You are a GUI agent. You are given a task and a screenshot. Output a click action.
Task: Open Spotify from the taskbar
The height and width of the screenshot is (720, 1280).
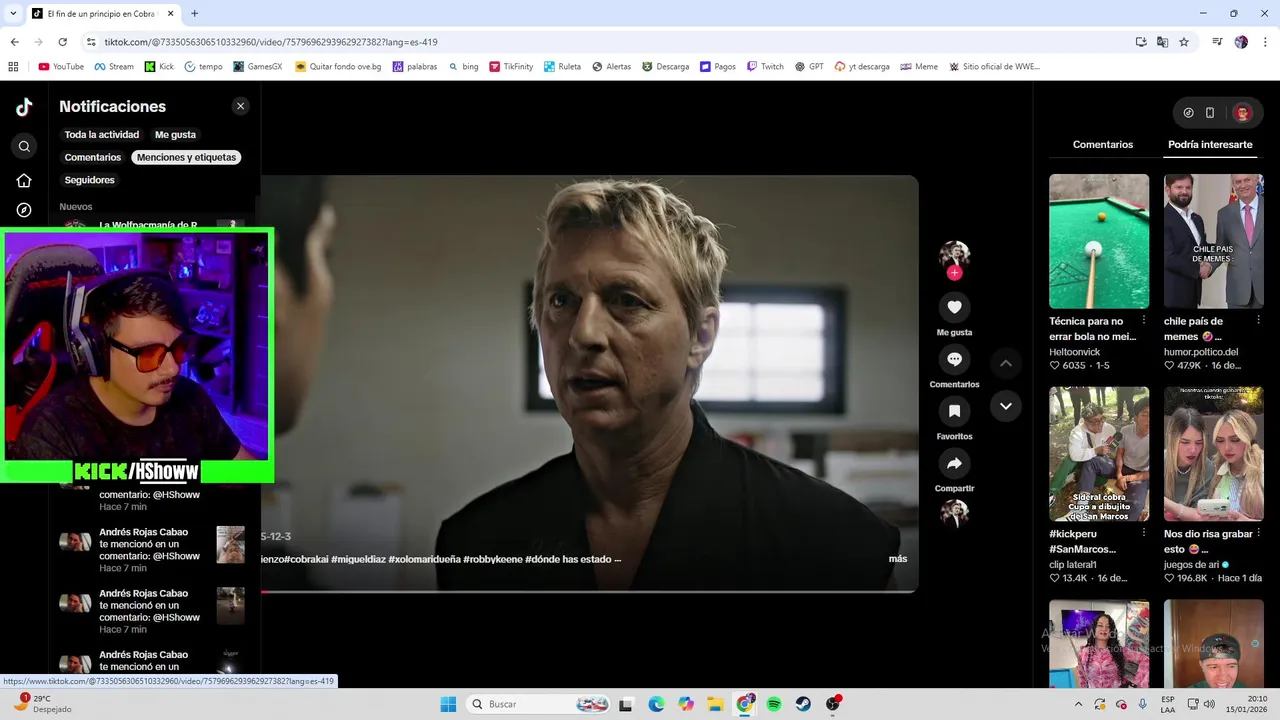[x=774, y=704]
